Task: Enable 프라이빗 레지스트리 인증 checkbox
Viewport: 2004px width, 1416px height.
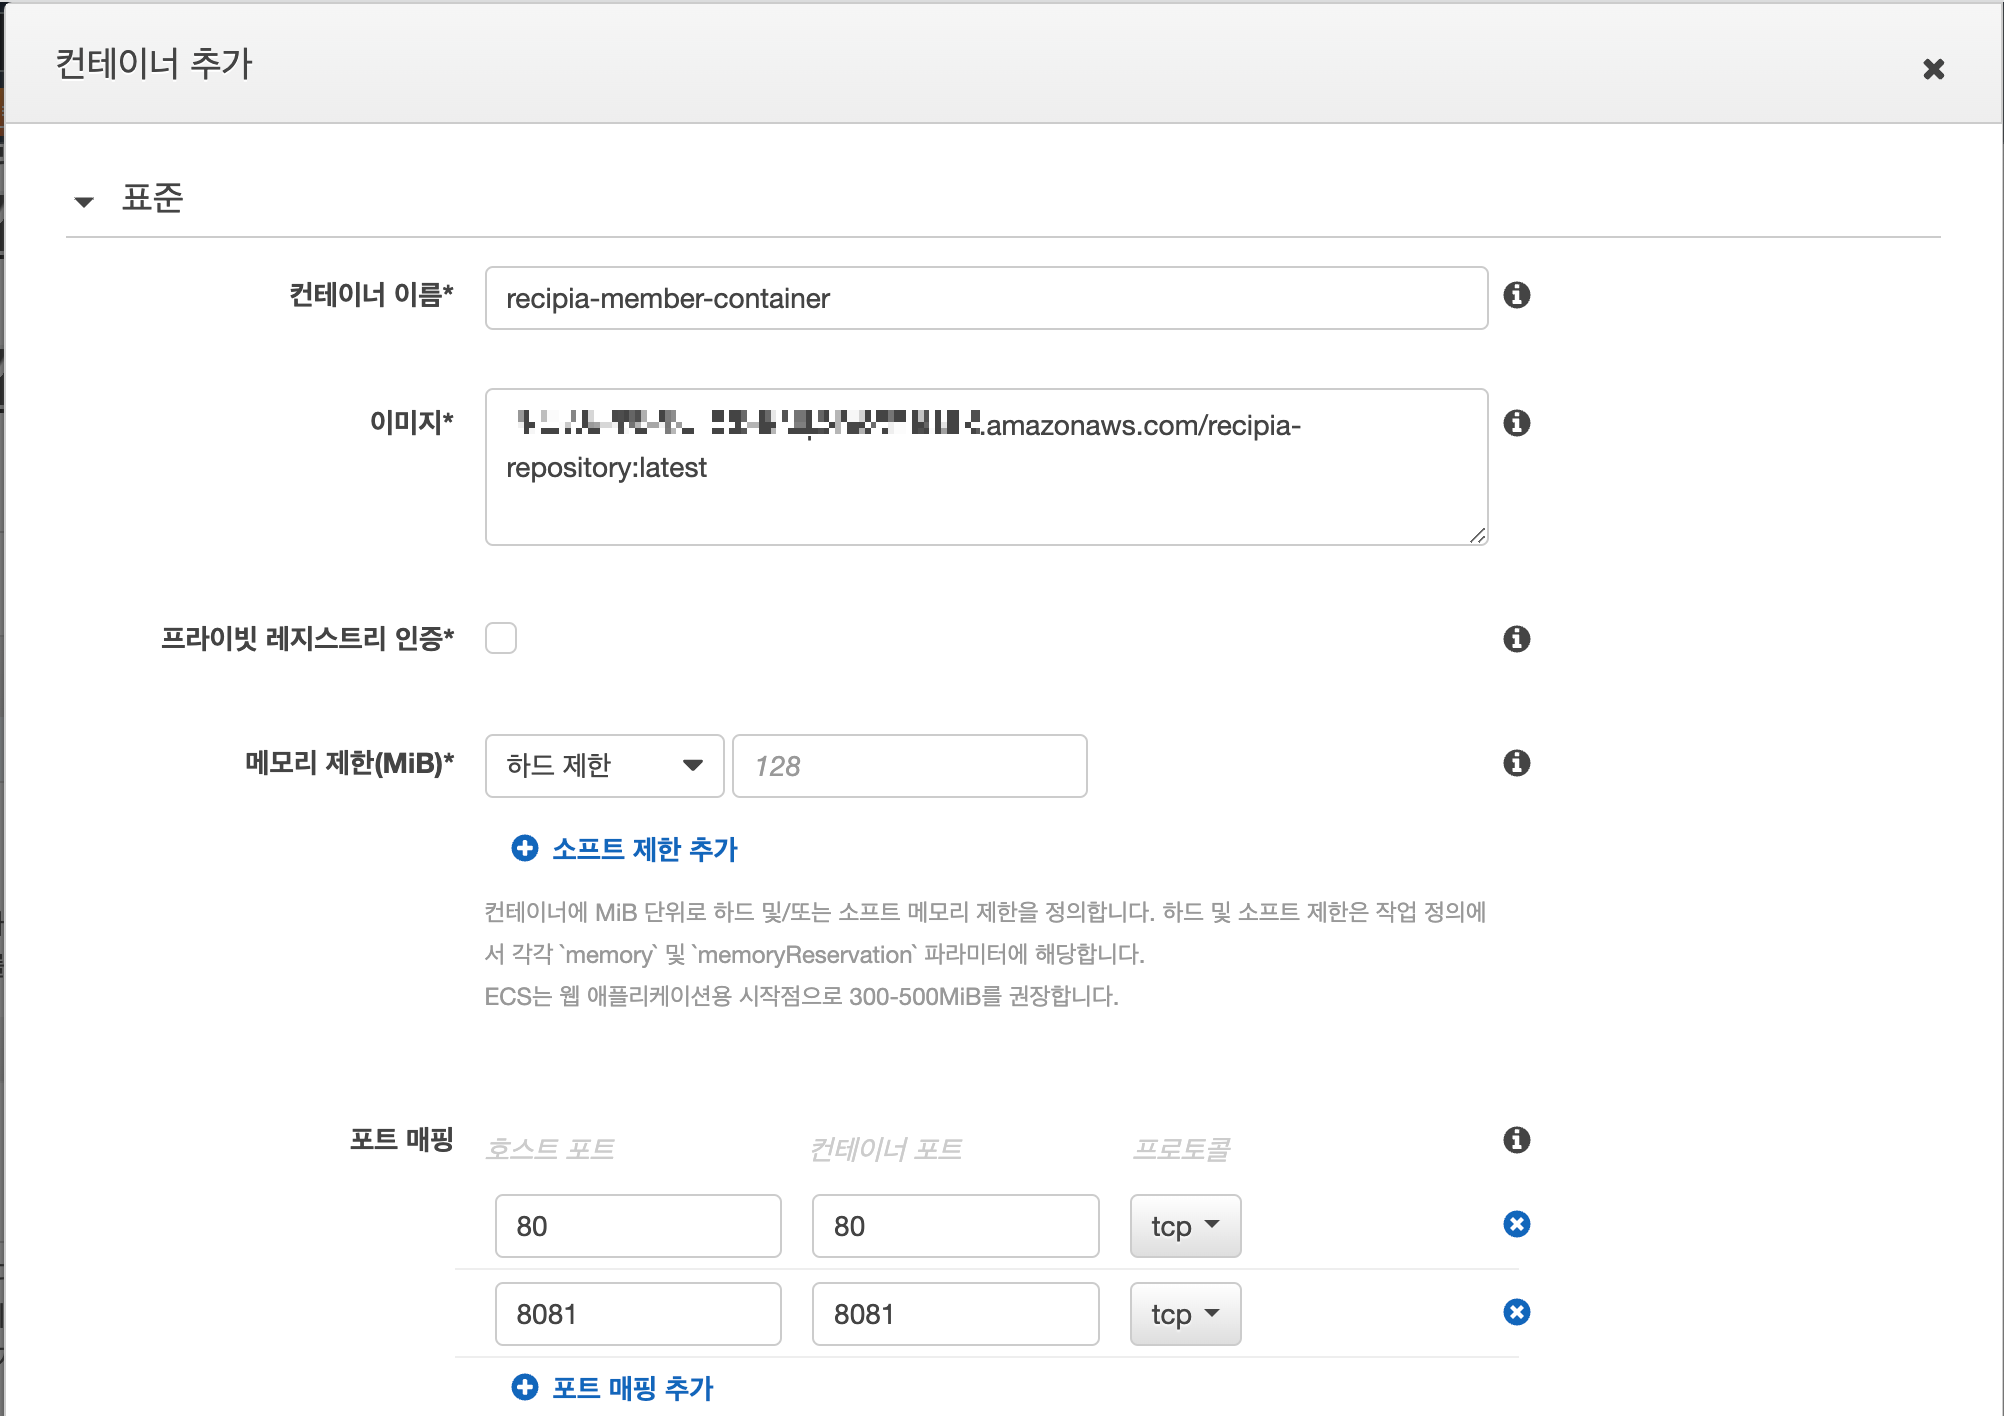Action: coord(501,638)
